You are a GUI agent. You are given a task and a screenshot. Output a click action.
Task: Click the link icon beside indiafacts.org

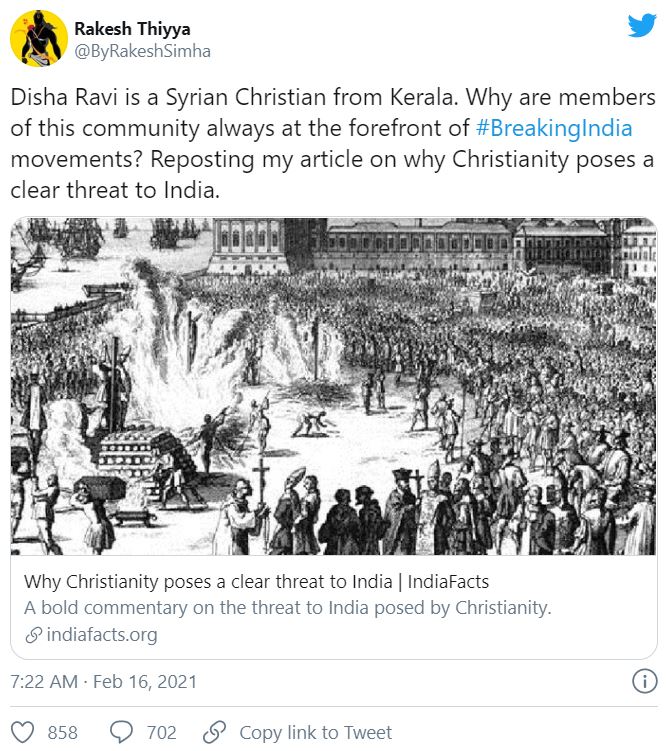point(32,635)
